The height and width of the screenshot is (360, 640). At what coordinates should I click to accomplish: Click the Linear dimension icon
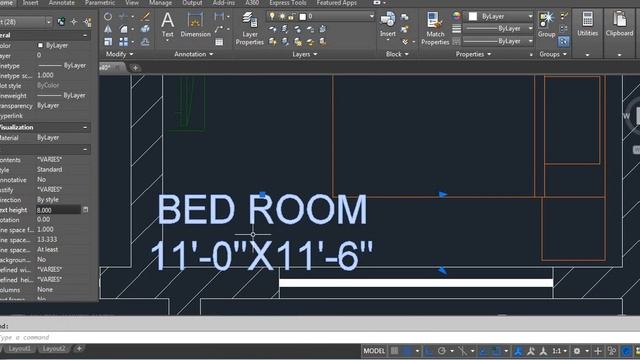click(x=219, y=17)
